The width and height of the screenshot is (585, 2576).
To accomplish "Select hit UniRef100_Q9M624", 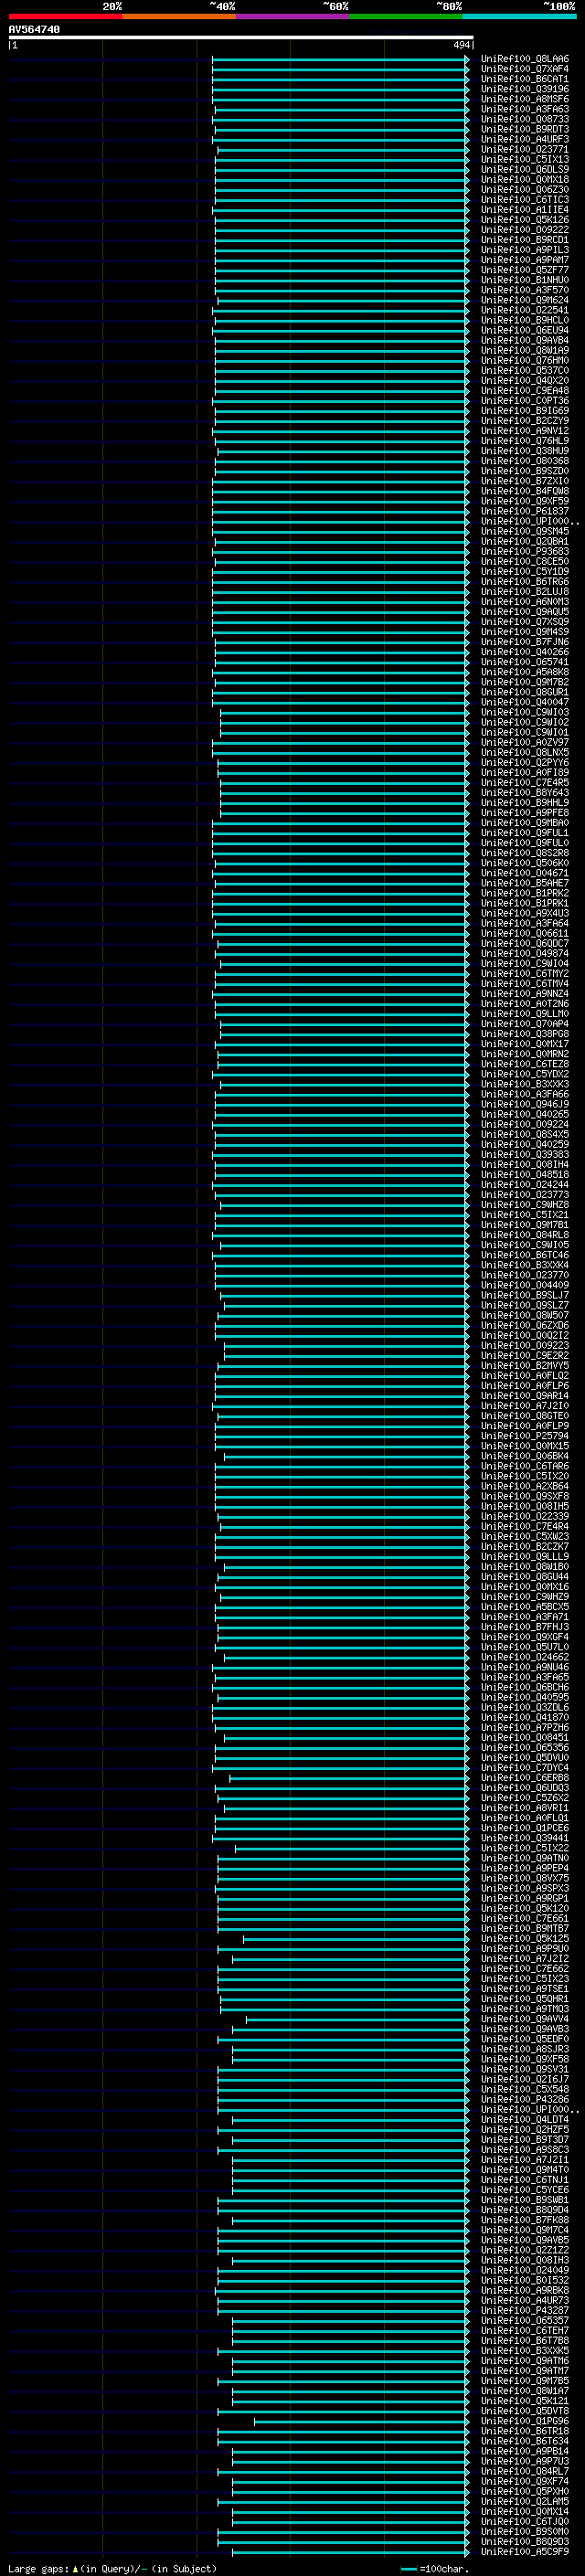I will tap(524, 300).
